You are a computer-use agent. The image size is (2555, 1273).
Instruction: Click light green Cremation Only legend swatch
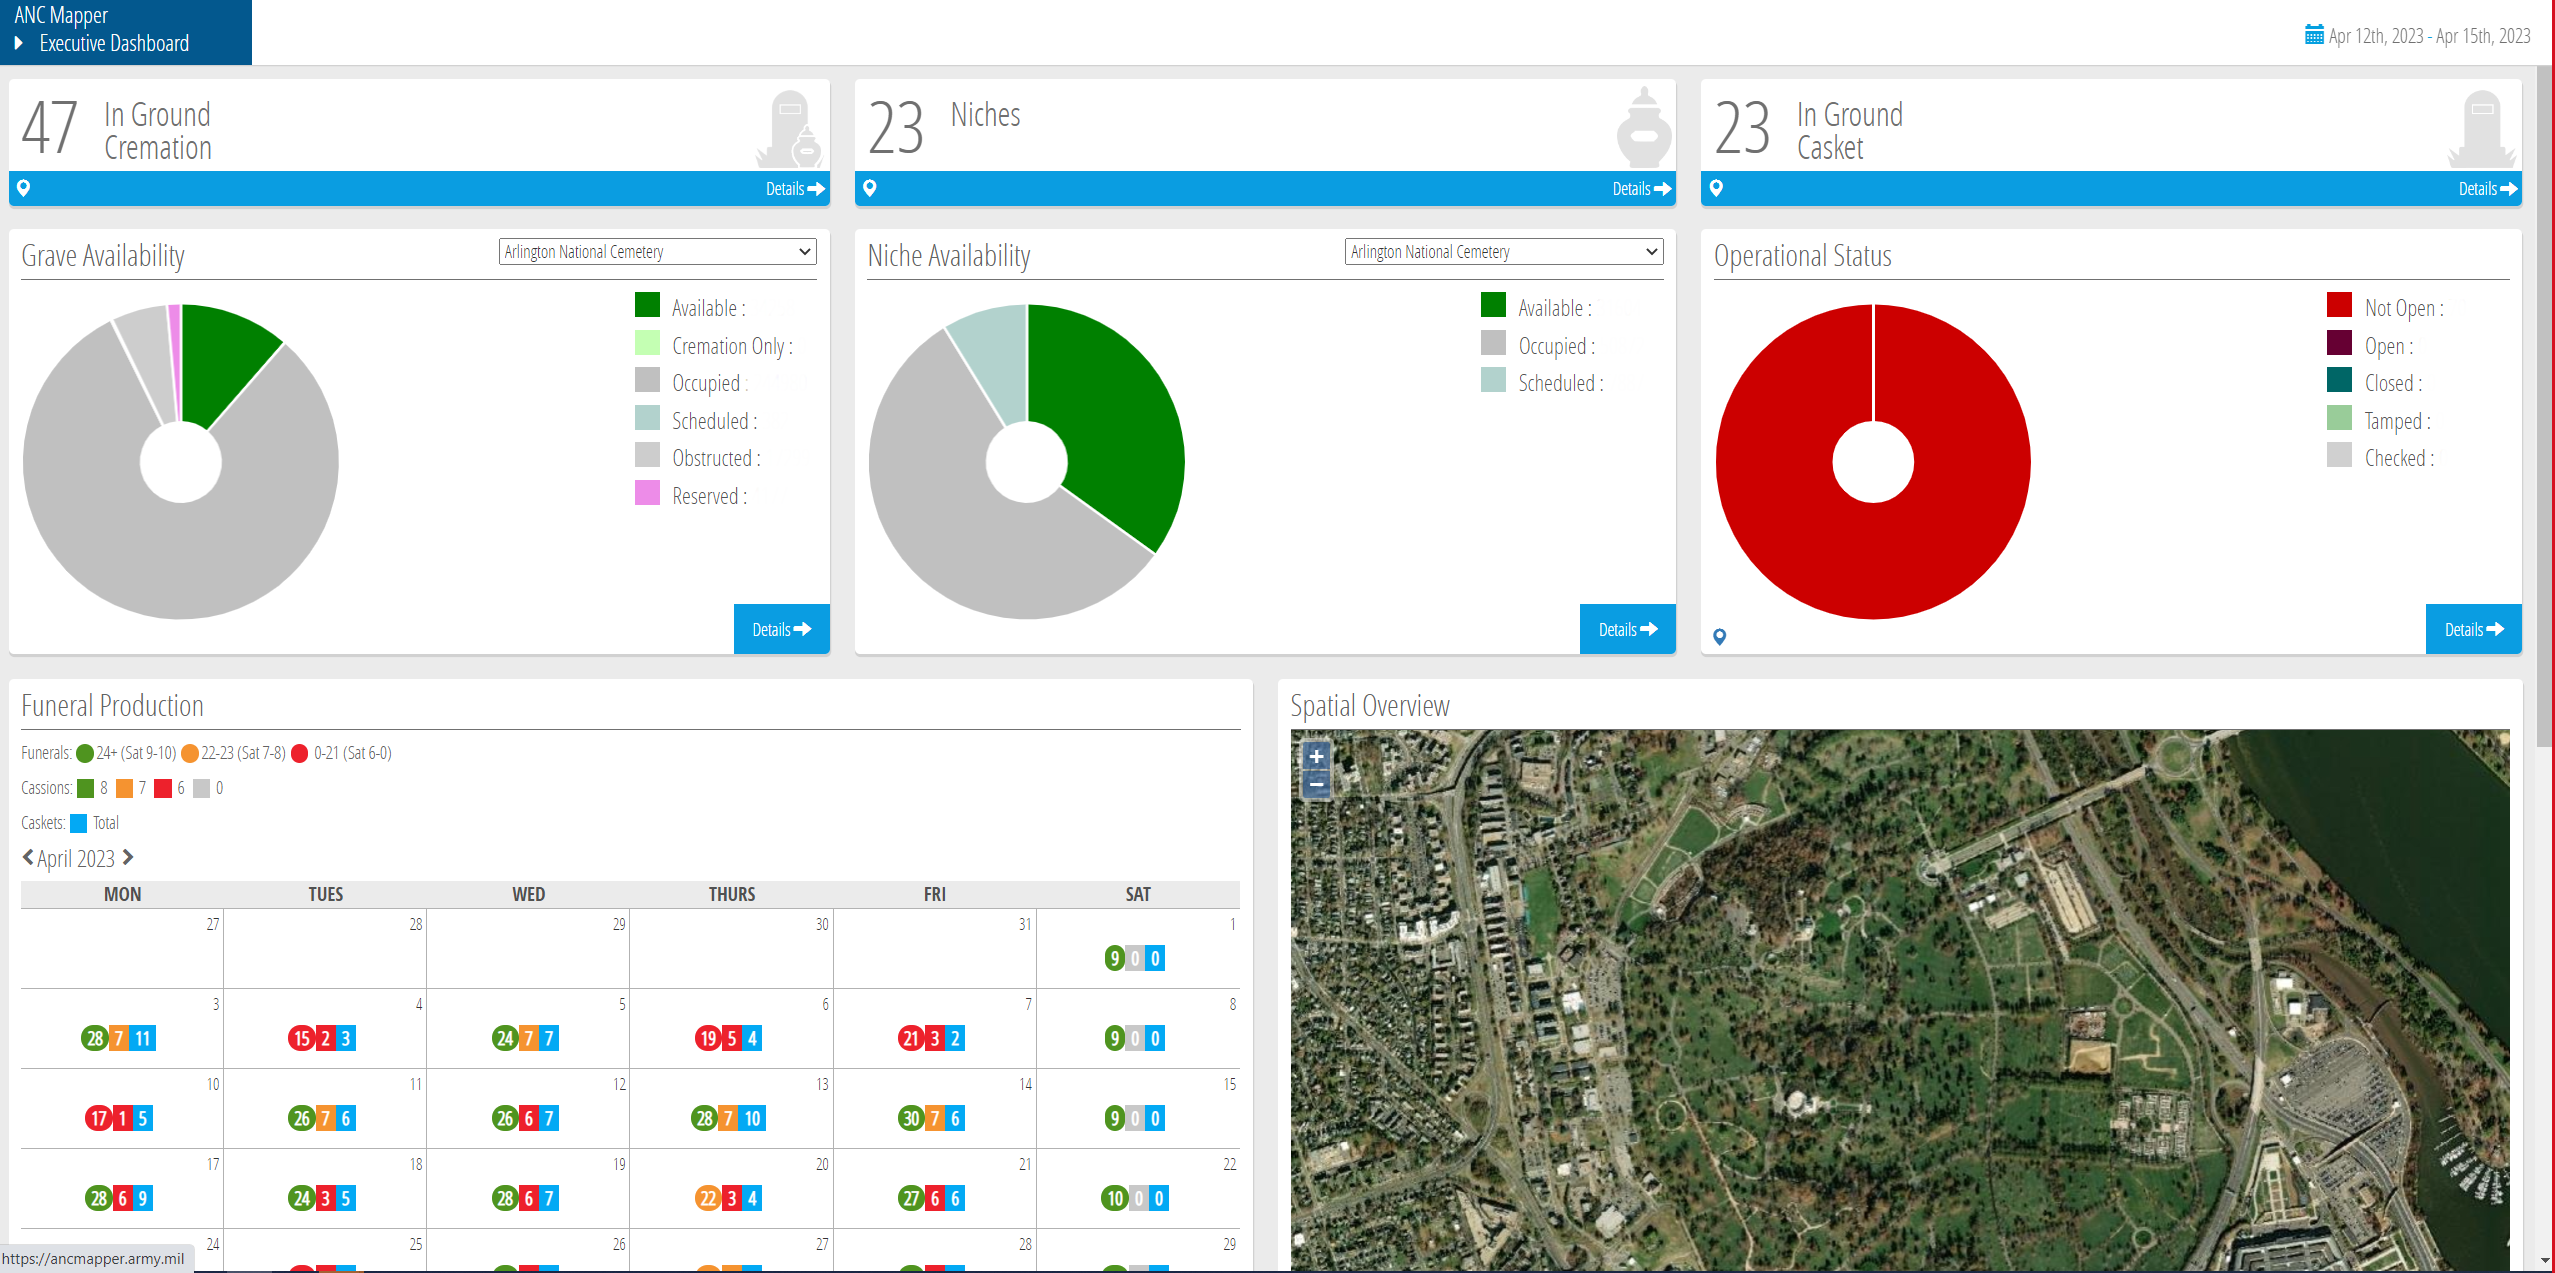pyautogui.click(x=647, y=343)
